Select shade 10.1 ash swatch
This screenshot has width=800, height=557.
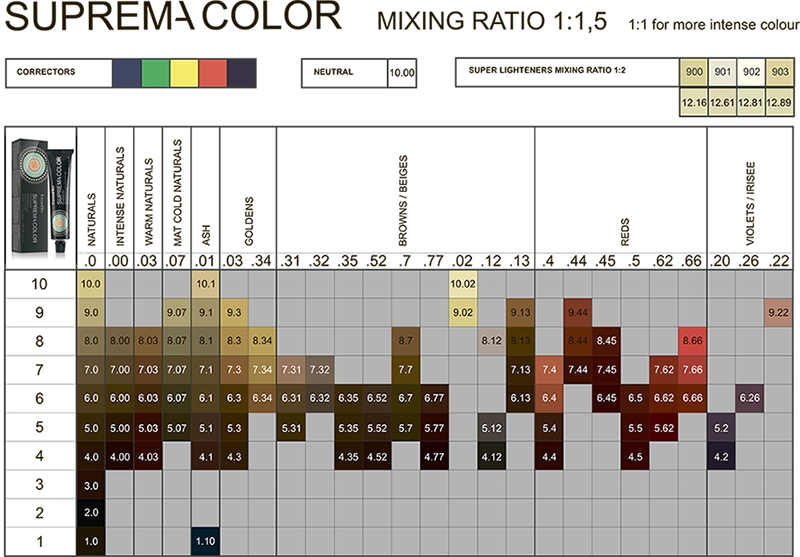click(206, 284)
